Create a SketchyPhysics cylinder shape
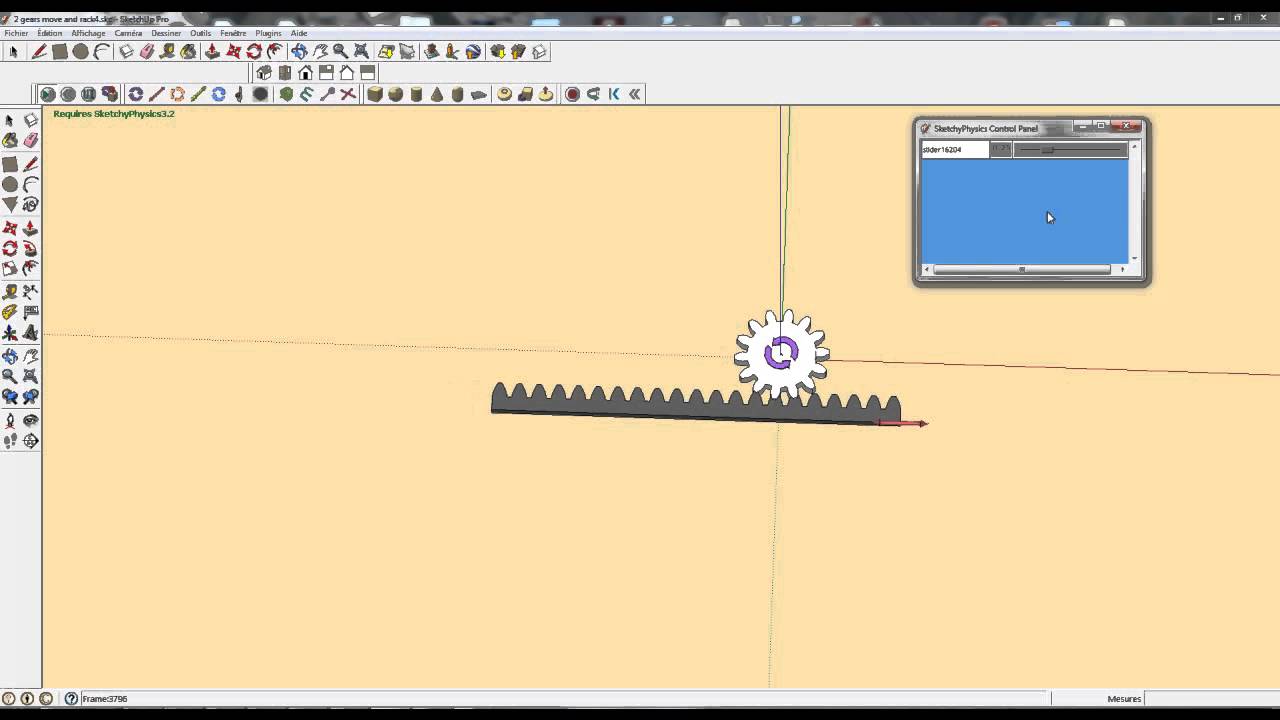The width and height of the screenshot is (1280, 720). [x=416, y=94]
